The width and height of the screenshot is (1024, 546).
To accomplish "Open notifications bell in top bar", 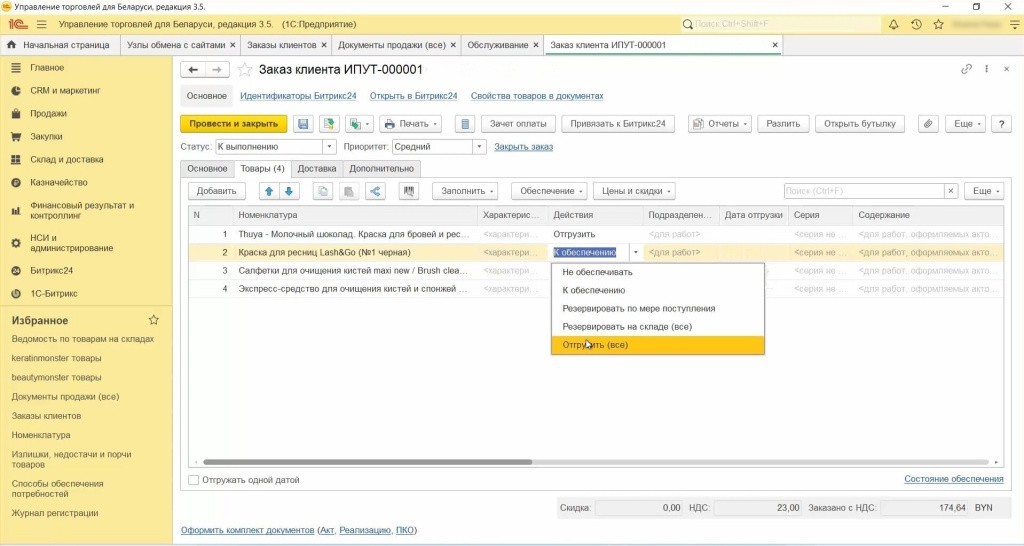I will tap(892, 23).
